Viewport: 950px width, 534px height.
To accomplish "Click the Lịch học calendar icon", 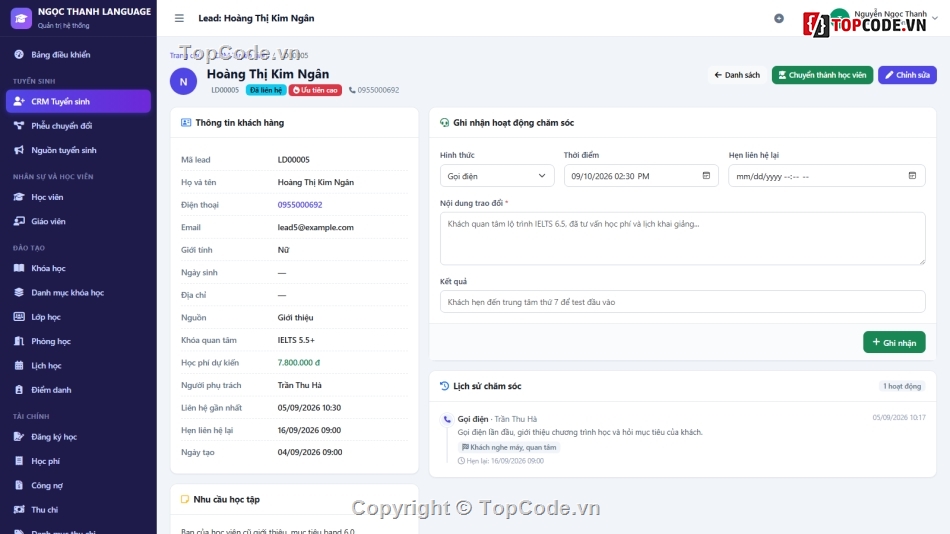I will pyautogui.click(x=19, y=365).
